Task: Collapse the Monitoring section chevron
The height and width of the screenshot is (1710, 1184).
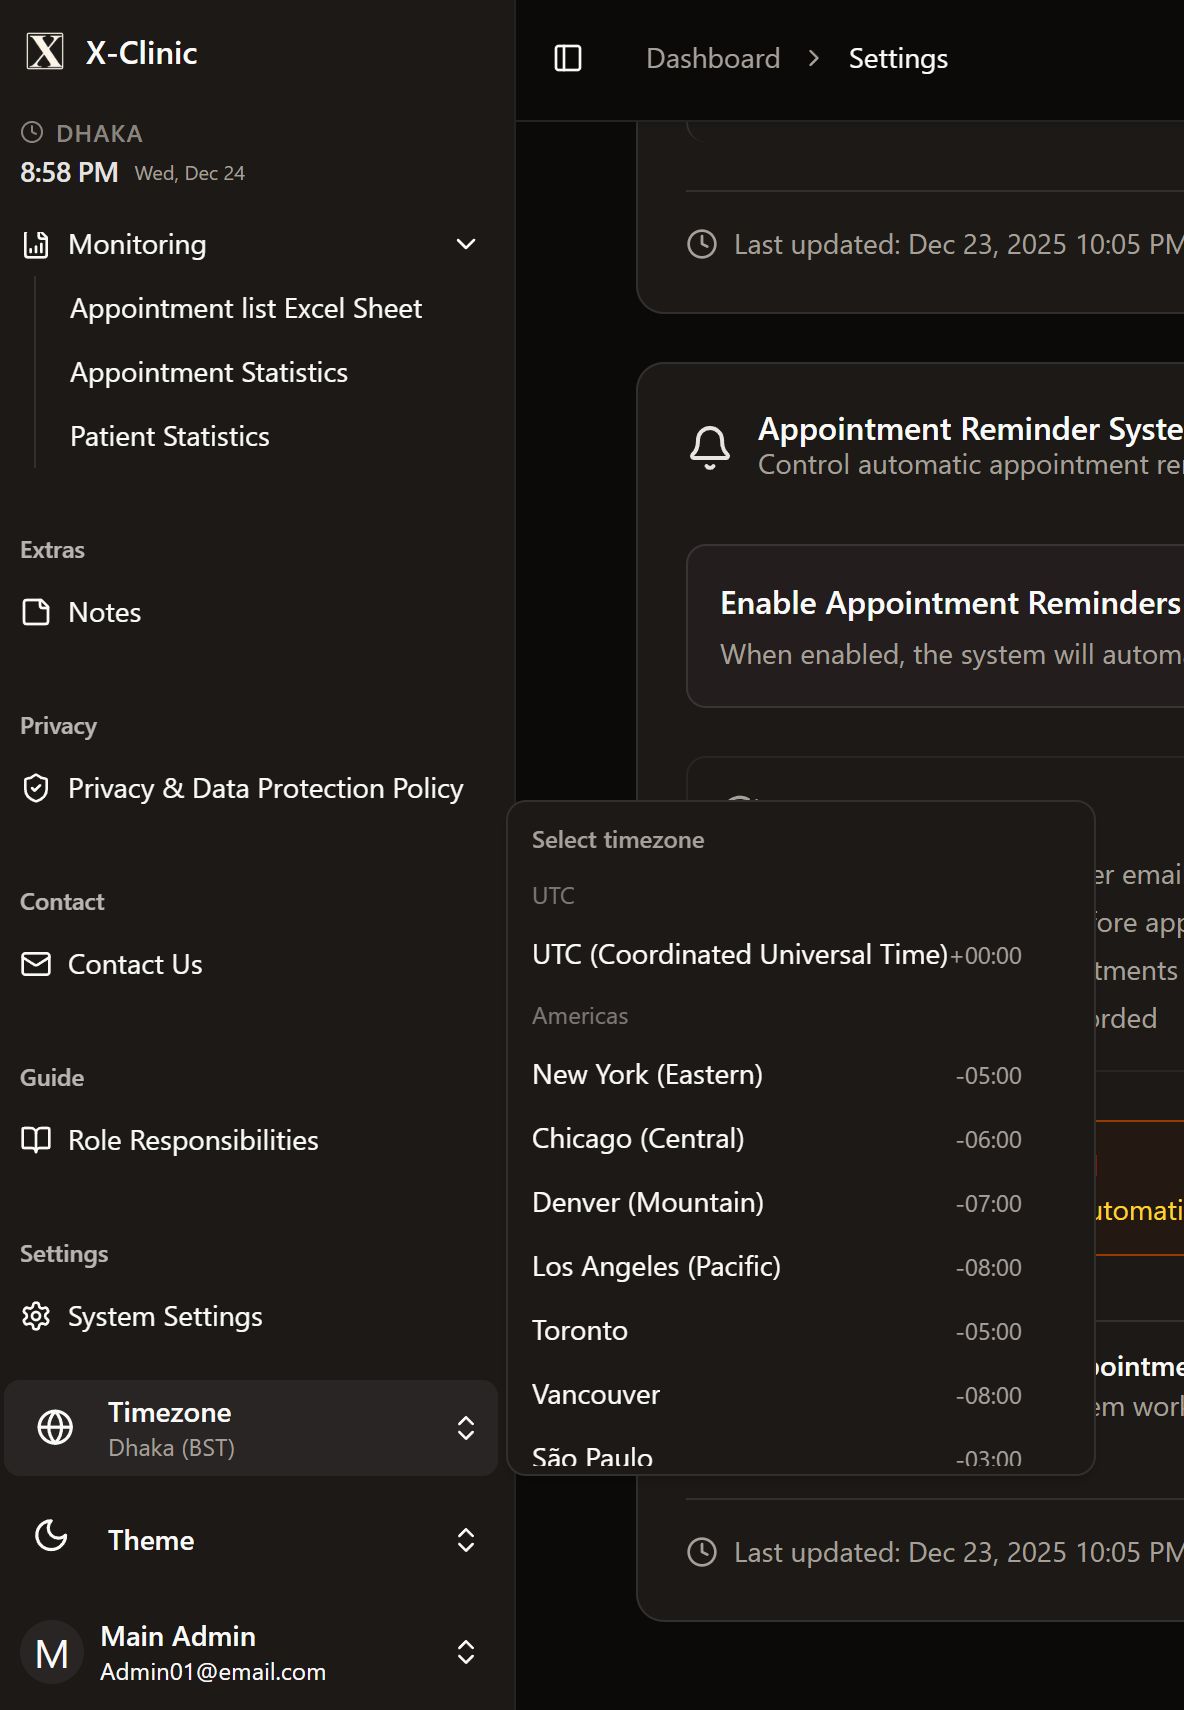Action: 466,244
